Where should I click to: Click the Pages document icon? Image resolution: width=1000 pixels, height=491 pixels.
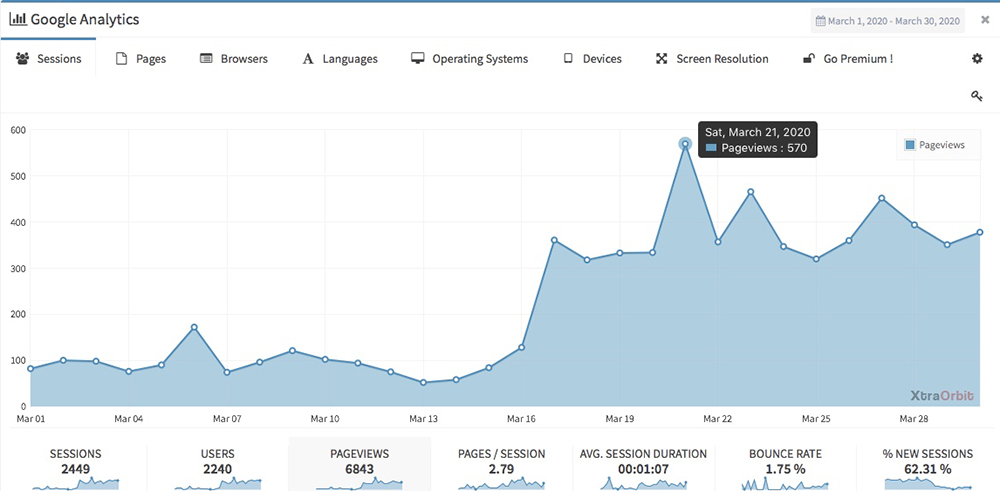coord(121,59)
